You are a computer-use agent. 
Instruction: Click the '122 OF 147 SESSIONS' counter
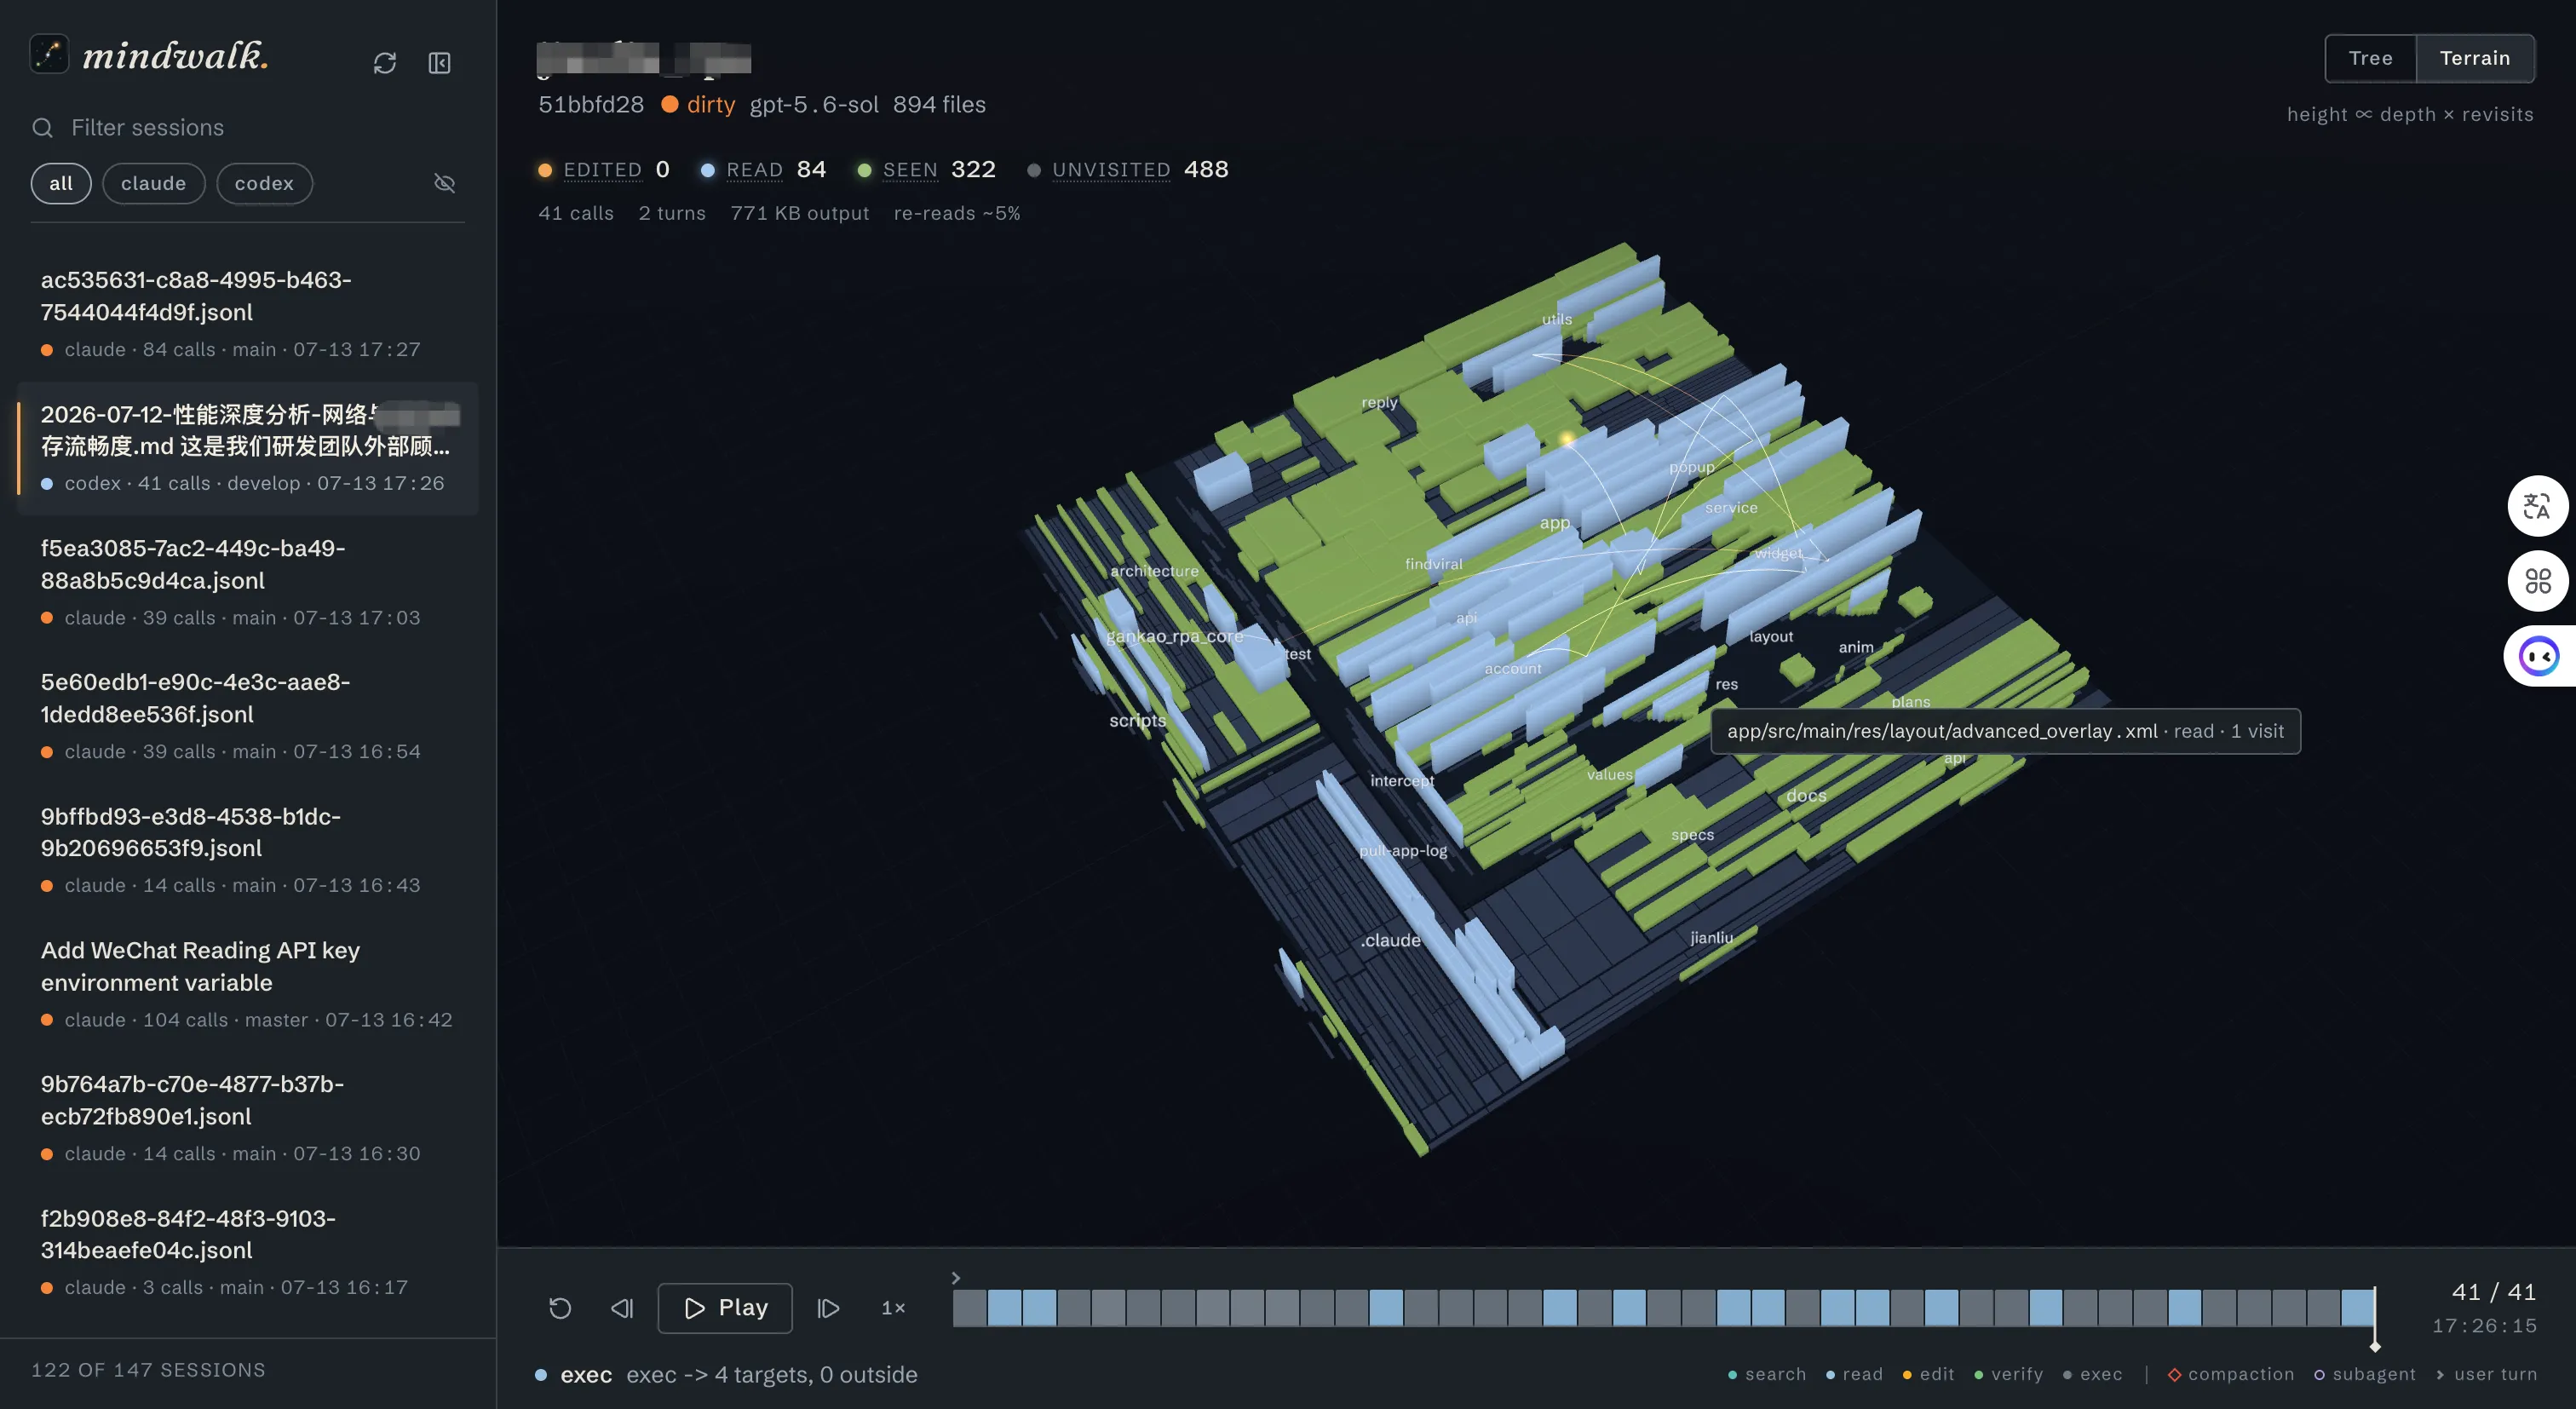tap(148, 1370)
